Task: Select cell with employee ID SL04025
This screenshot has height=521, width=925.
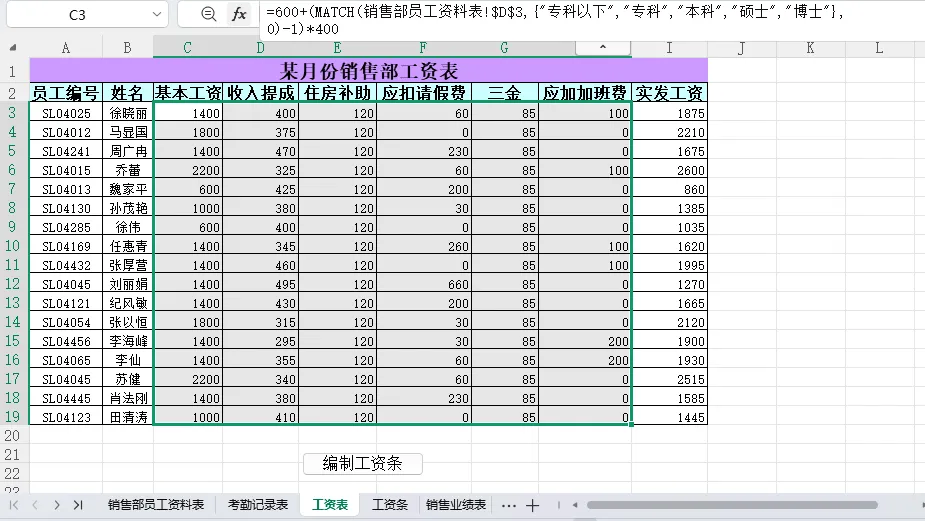Action: (65, 113)
